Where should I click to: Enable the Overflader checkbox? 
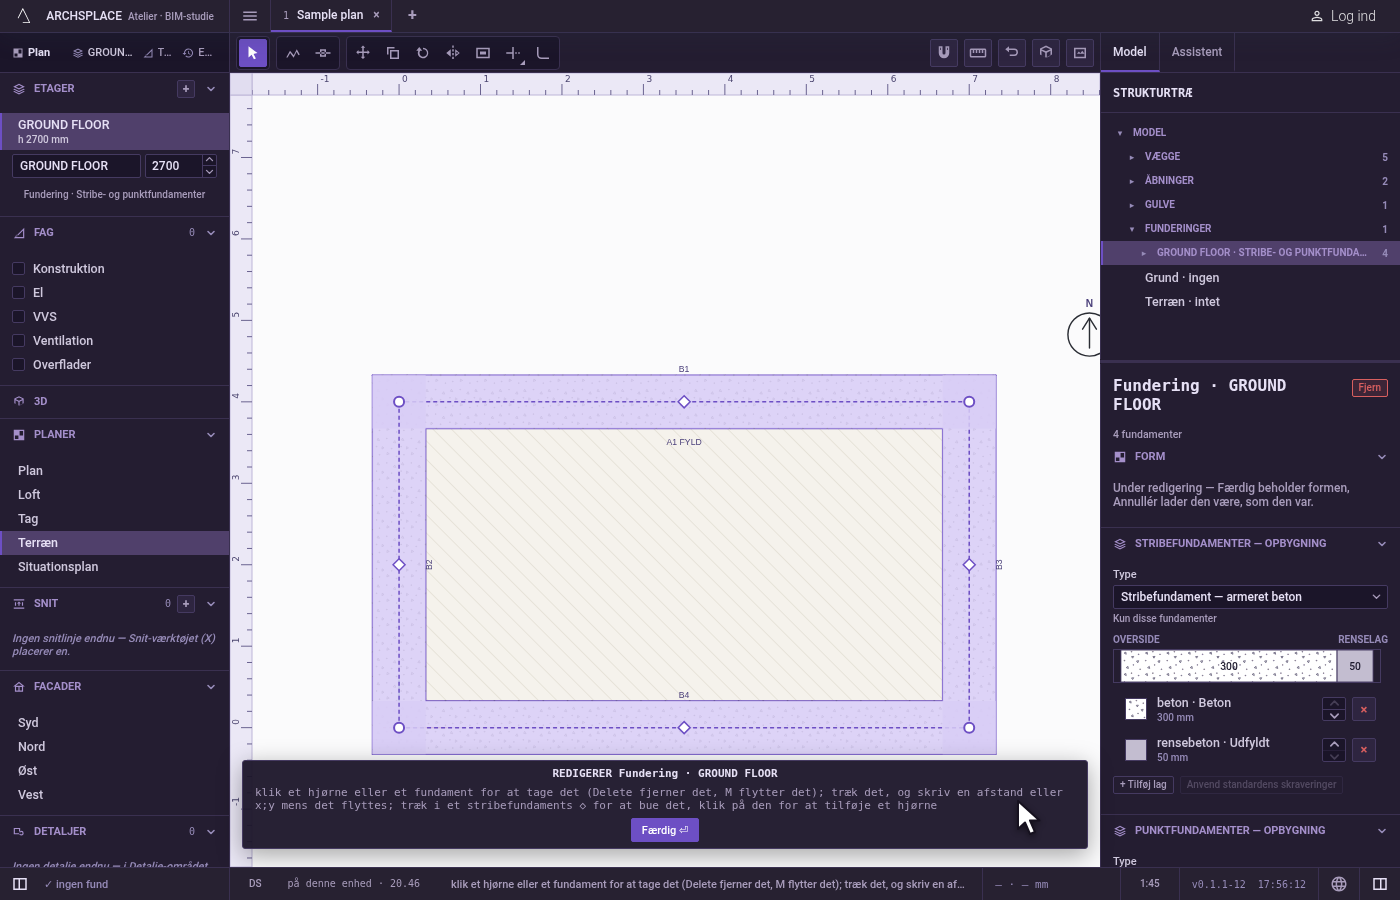tap(18, 364)
